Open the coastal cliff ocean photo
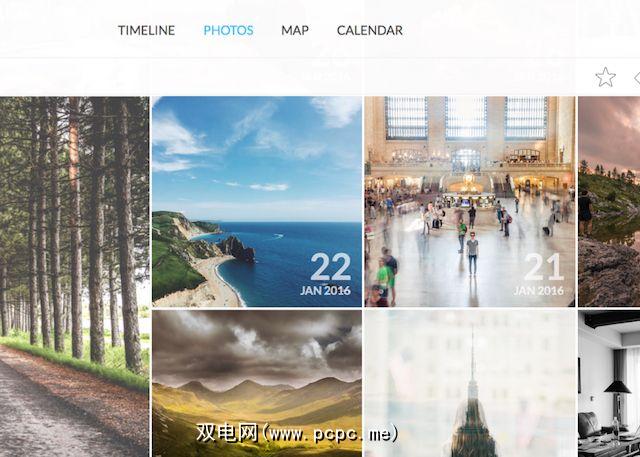 click(257, 202)
